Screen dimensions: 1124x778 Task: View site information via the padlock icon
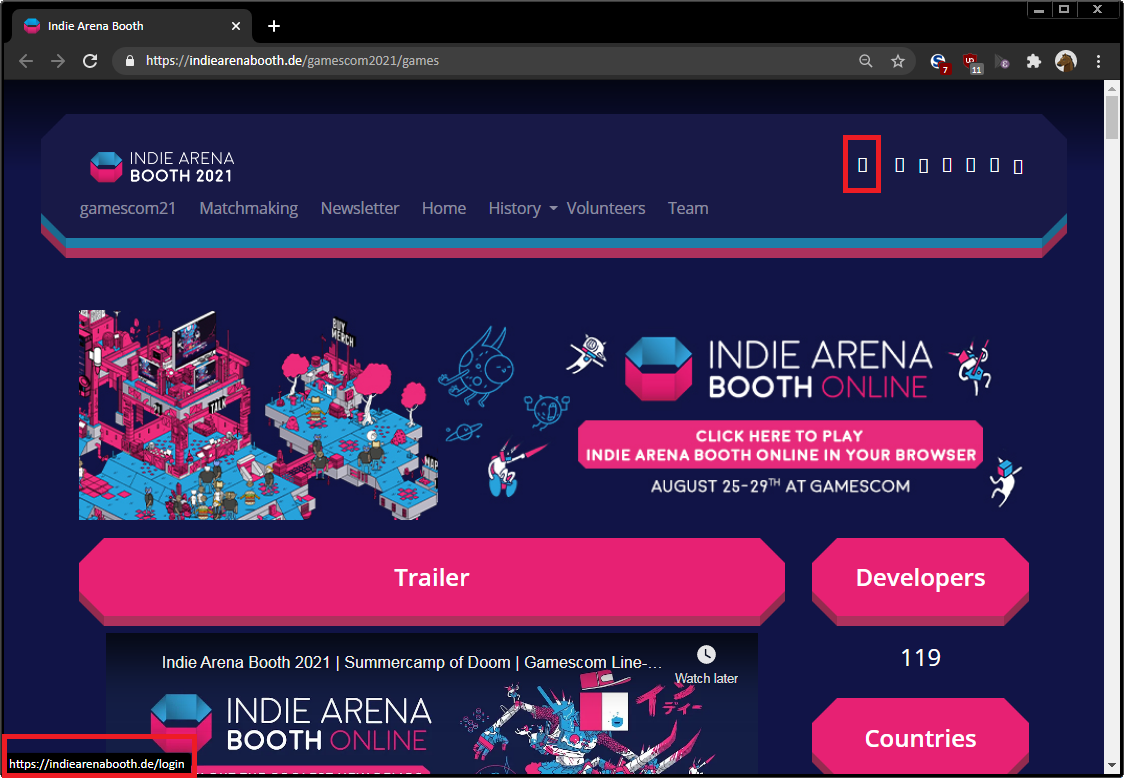pos(130,61)
